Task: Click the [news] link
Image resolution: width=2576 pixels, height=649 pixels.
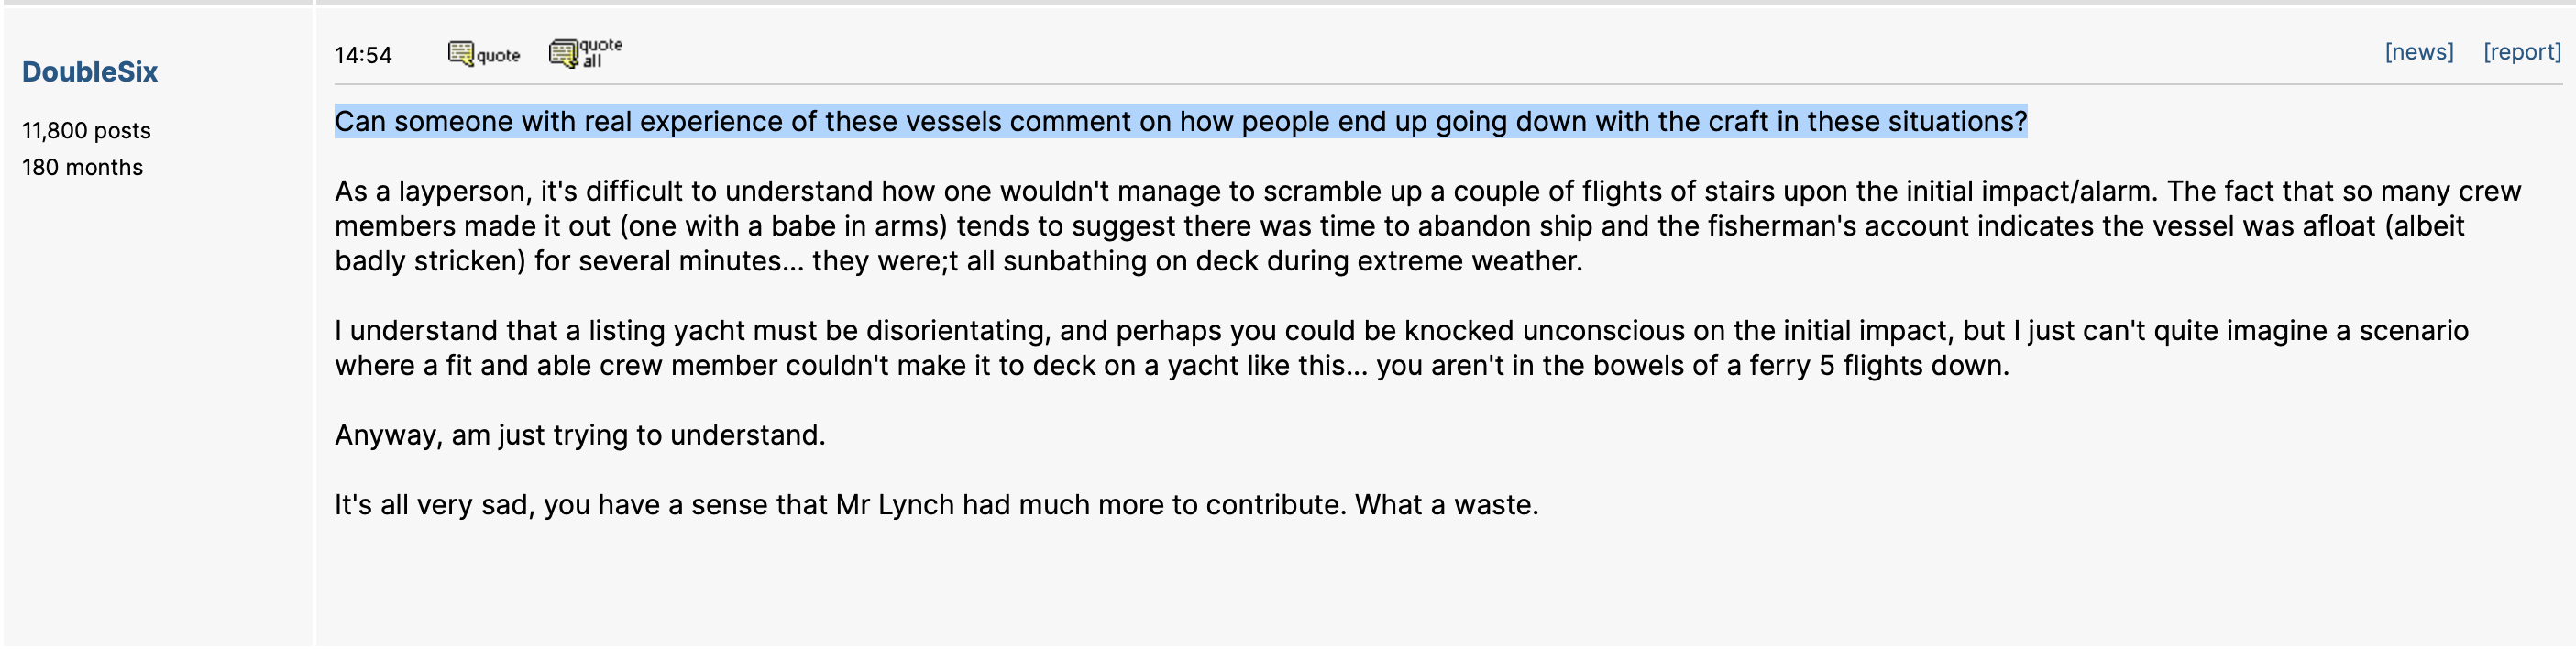Action: [2418, 52]
